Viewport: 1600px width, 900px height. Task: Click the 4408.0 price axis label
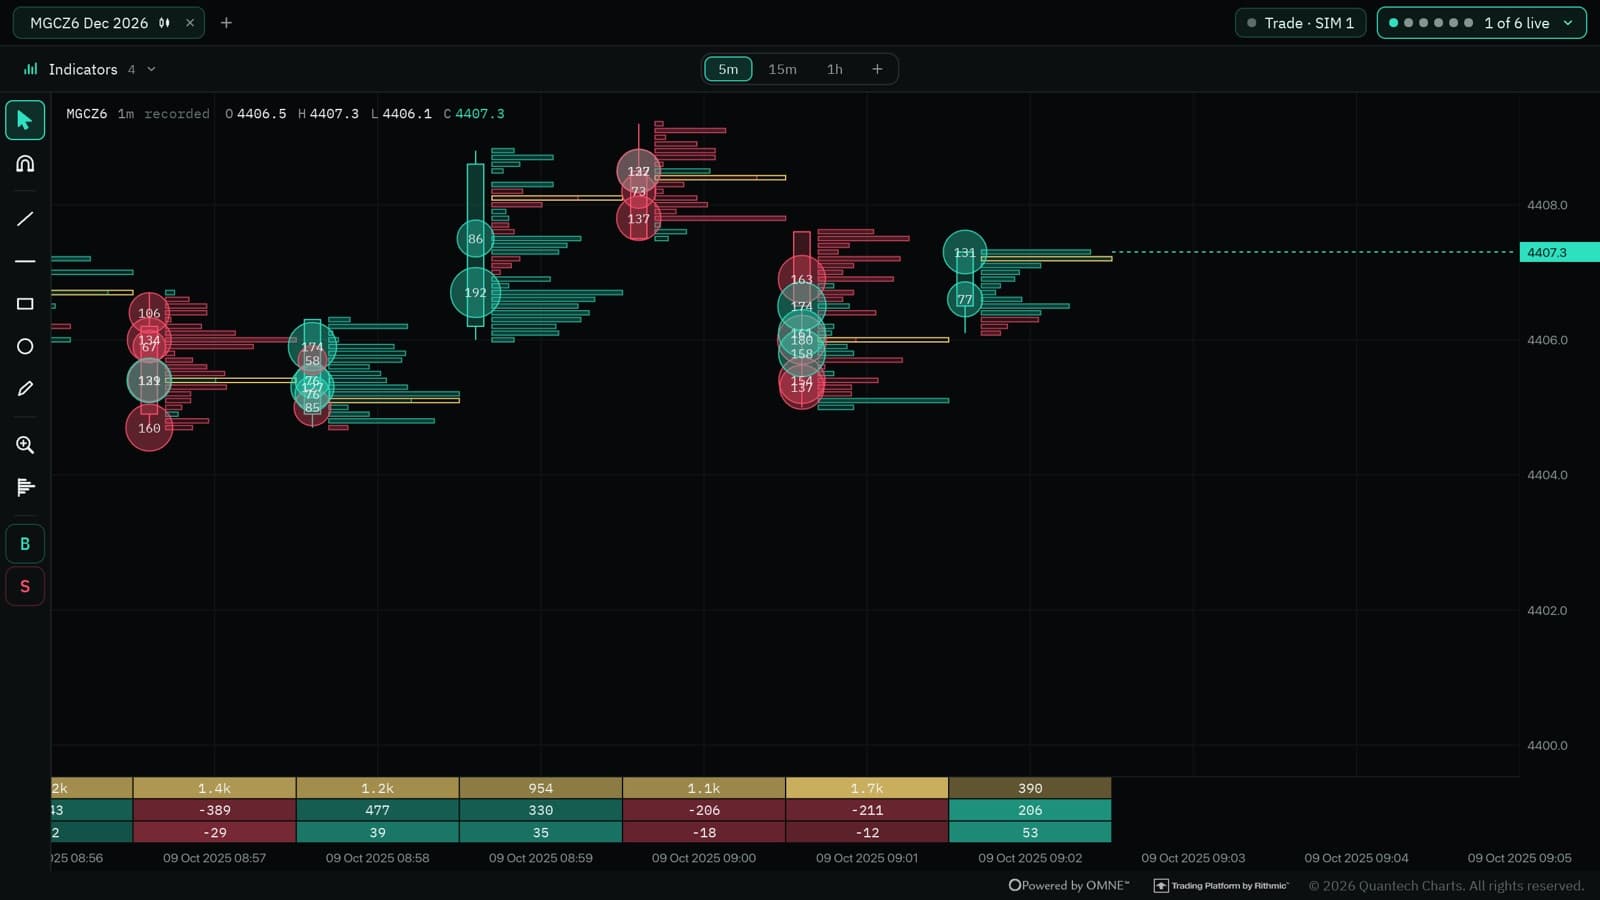(1547, 205)
